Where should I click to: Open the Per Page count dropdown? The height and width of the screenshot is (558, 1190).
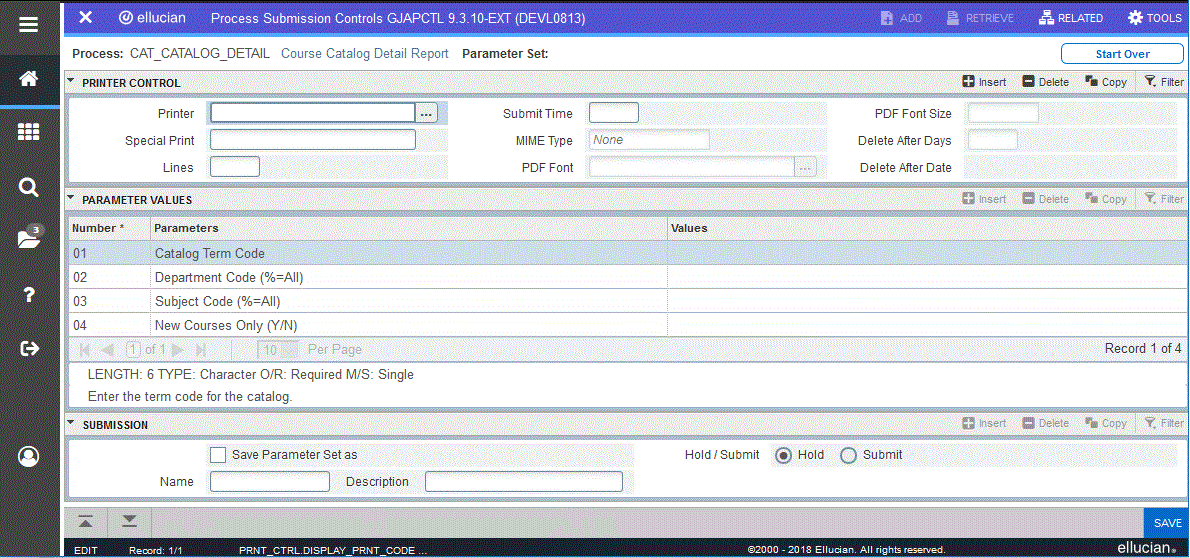278,350
